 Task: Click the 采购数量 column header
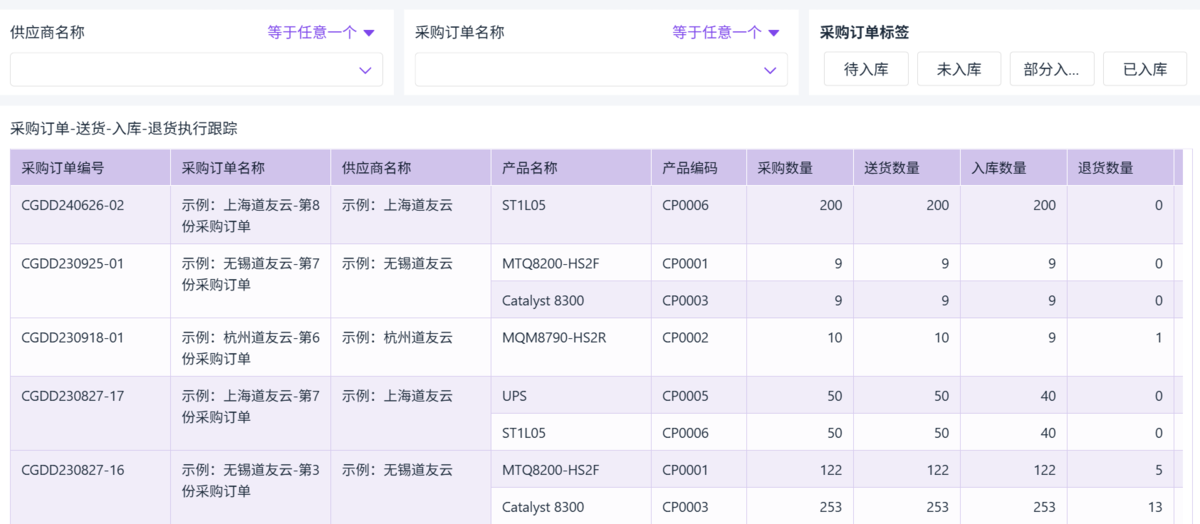pos(800,168)
